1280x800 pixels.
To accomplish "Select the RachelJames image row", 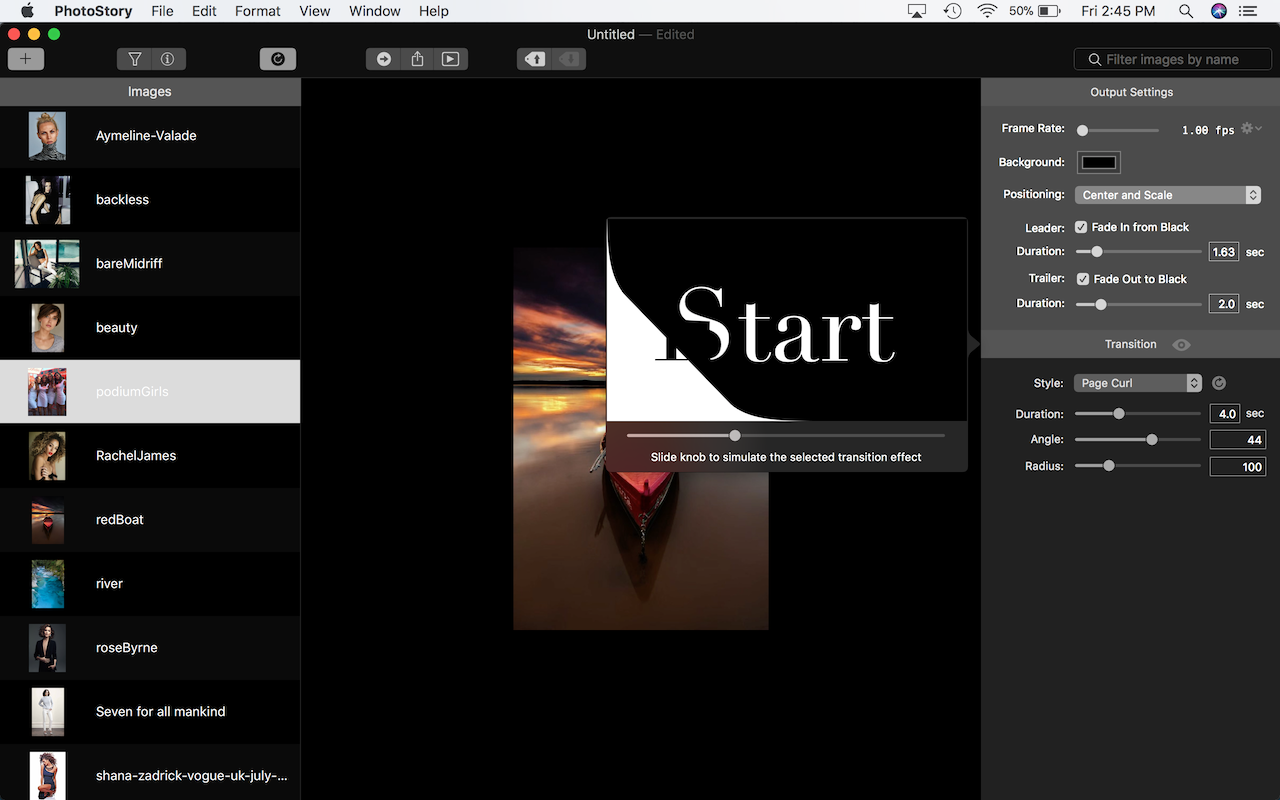I will pos(150,456).
